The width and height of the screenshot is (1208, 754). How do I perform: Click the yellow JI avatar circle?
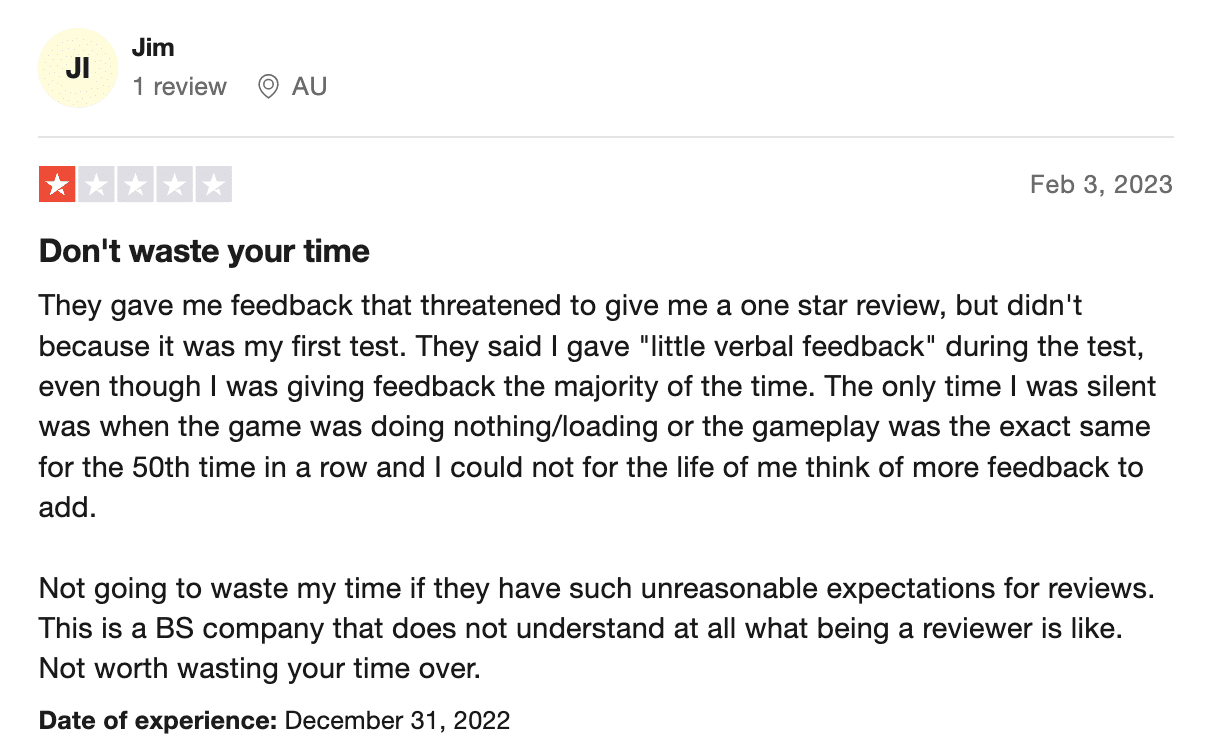(77, 68)
